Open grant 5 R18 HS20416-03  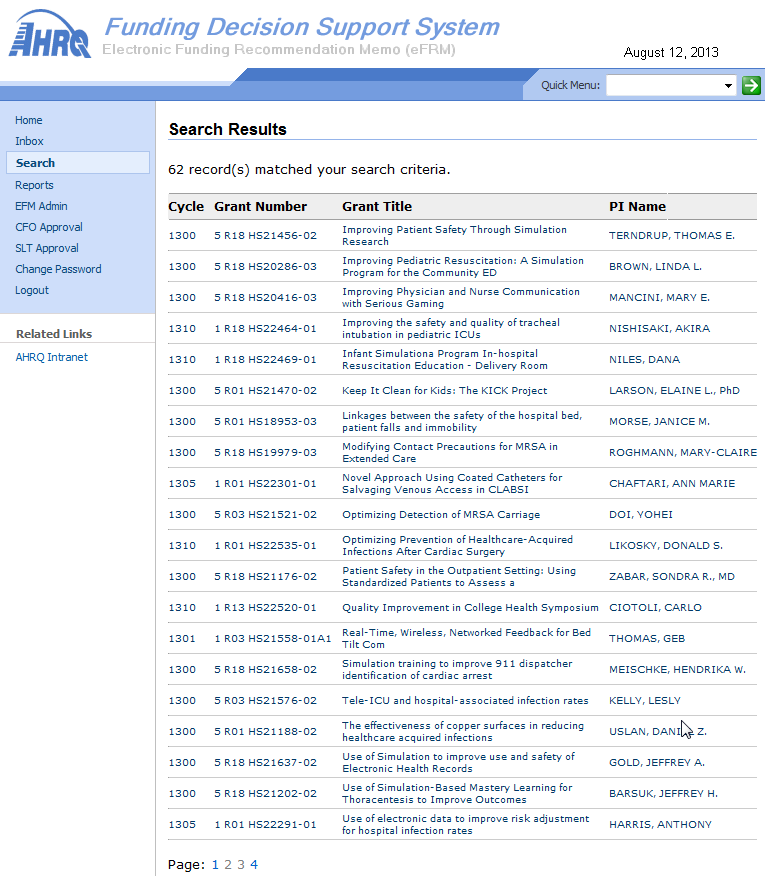pos(265,298)
